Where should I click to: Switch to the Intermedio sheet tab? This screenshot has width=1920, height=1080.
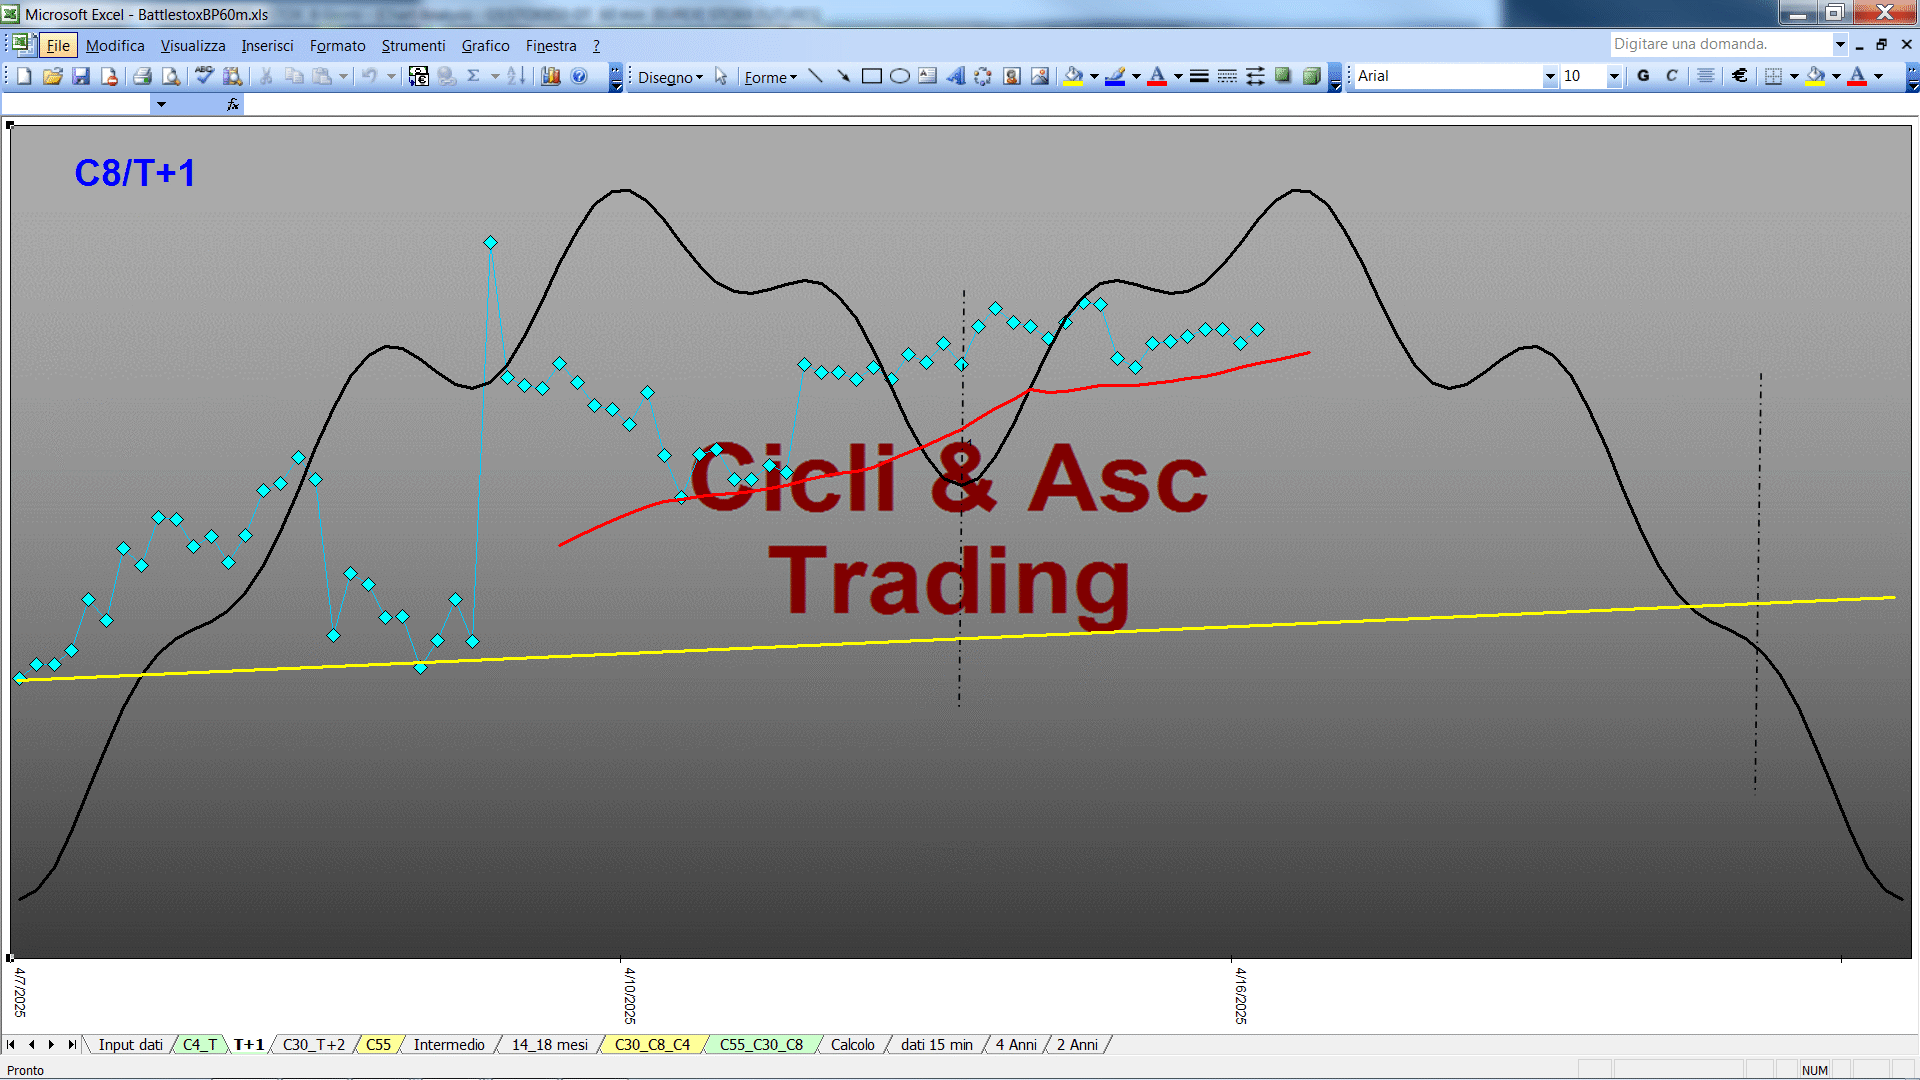point(449,1045)
